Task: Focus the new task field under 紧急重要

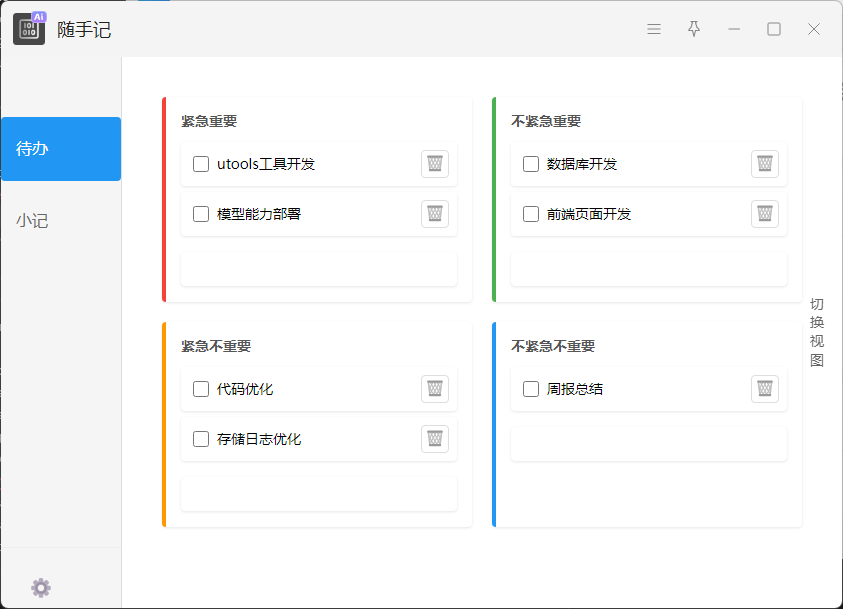Action: 319,268
